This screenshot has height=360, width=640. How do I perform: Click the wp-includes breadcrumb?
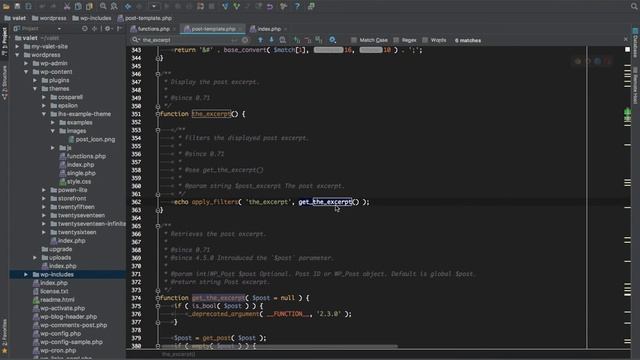(92, 18)
